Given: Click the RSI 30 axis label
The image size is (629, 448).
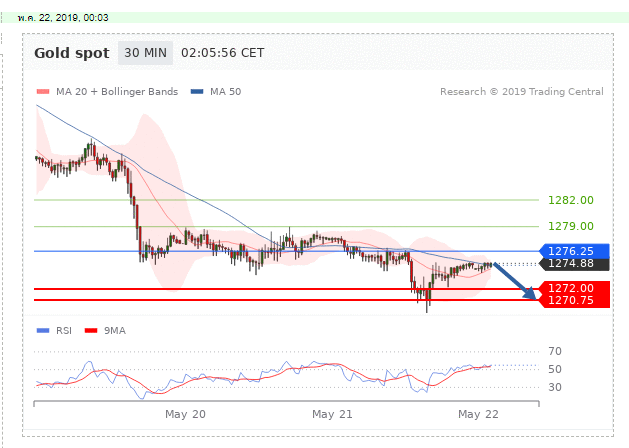Looking at the screenshot, I should click(x=555, y=387).
